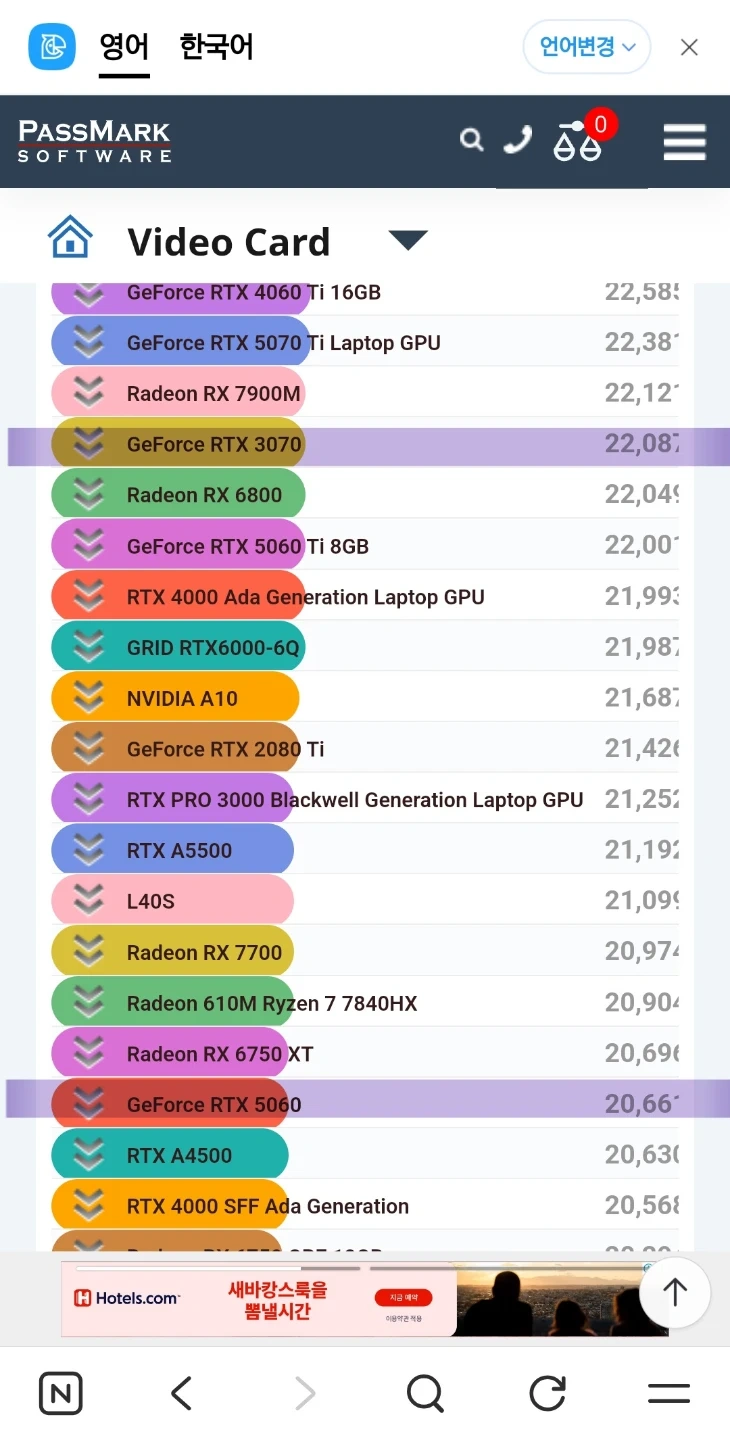
Task: Click the PassMark Software logo
Action: click(94, 141)
